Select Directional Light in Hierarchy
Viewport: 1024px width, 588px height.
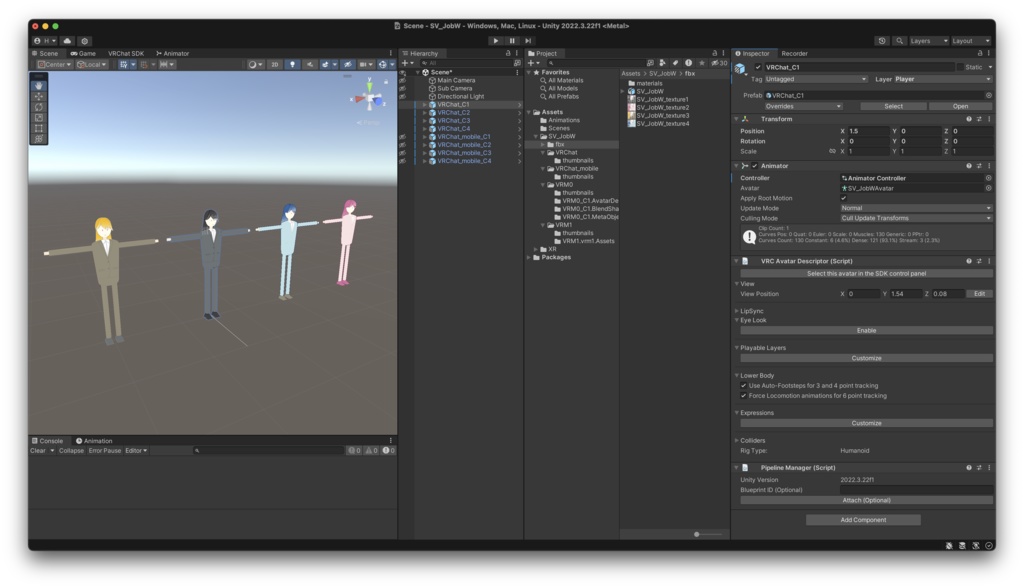click(460, 96)
